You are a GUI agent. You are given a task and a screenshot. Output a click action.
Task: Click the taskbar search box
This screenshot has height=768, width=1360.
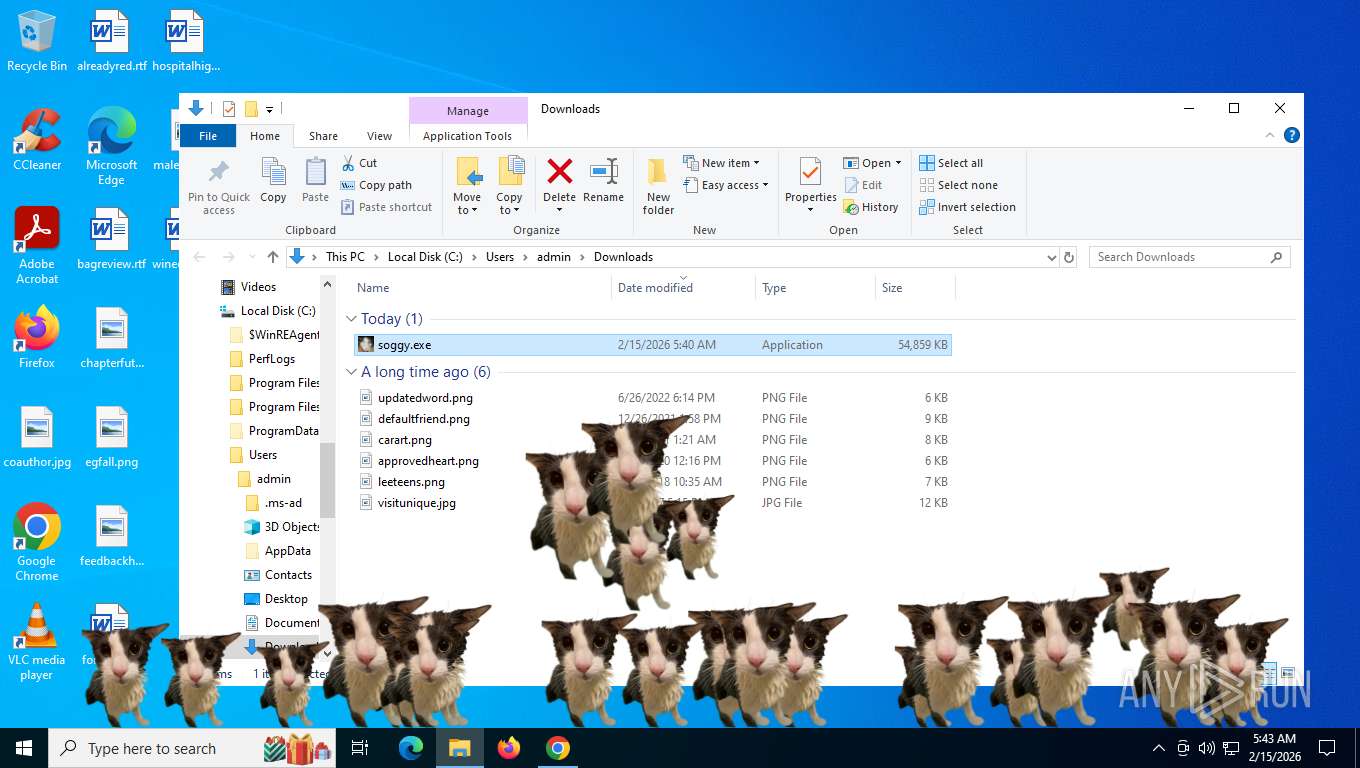pyautogui.click(x=193, y=748)
